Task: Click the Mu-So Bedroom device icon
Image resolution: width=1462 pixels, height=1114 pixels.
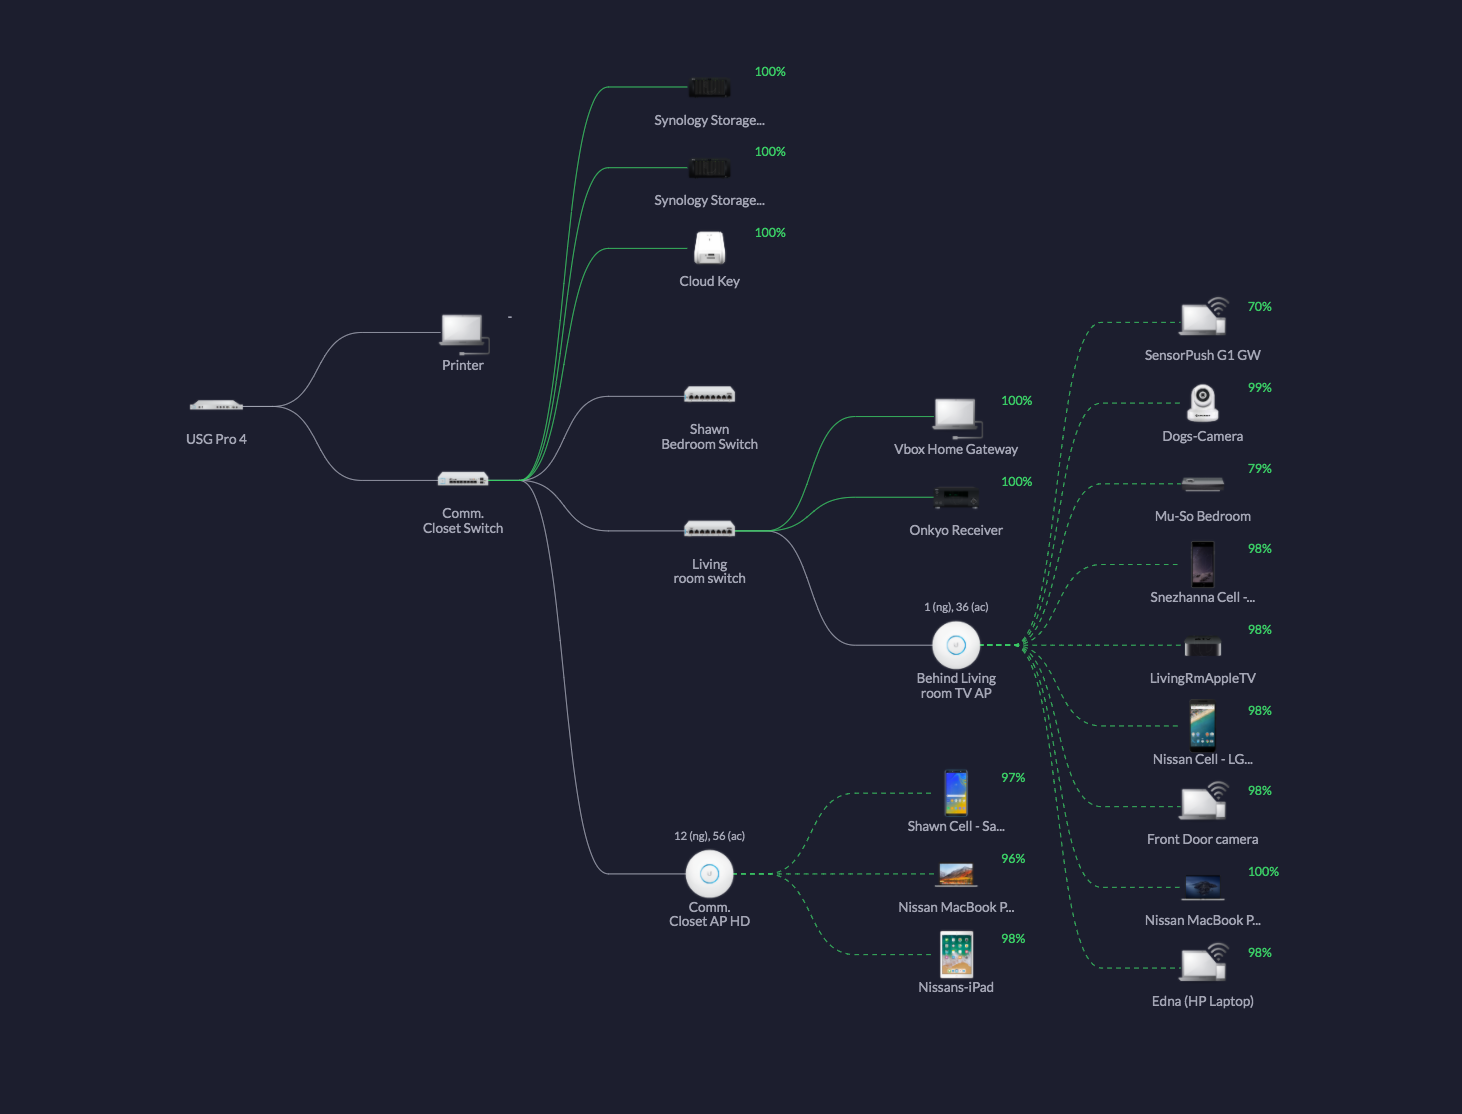Action: (1202, 484)
